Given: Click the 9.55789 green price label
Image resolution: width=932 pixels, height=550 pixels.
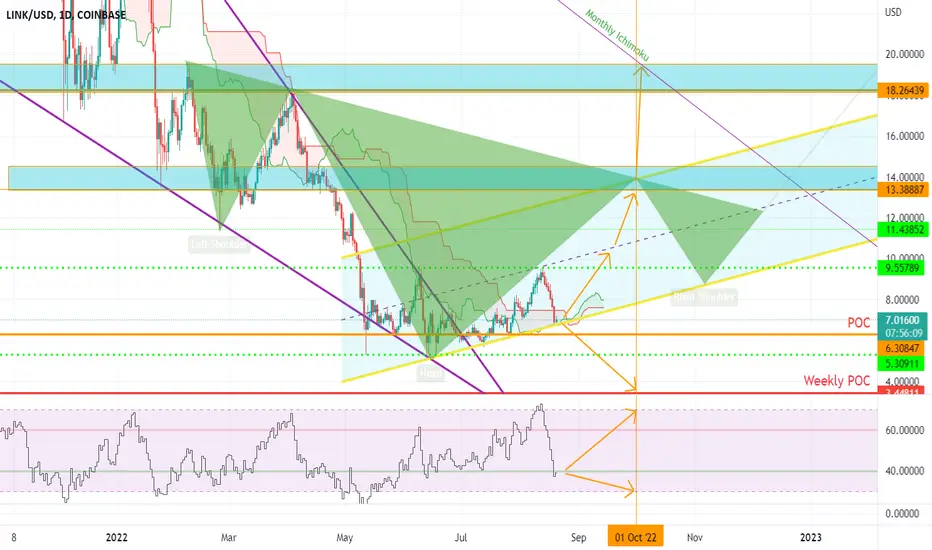Looking at the screenshot, I should click(903, 268).
